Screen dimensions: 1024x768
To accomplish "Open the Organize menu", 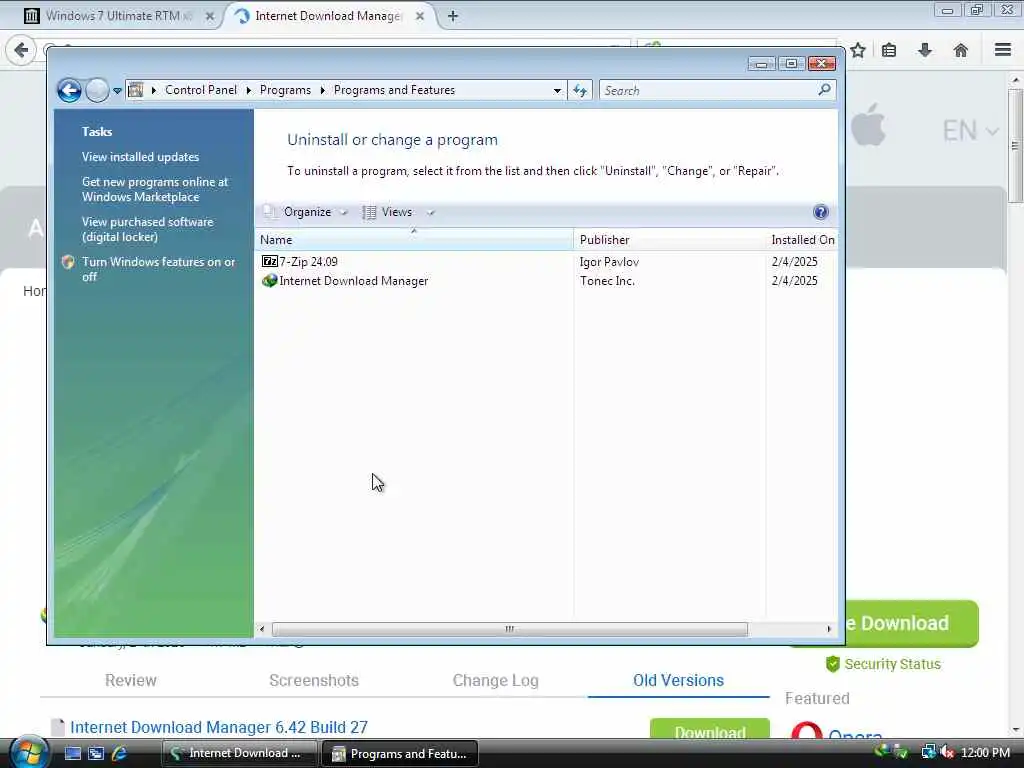I will click(x=306, y=212).
